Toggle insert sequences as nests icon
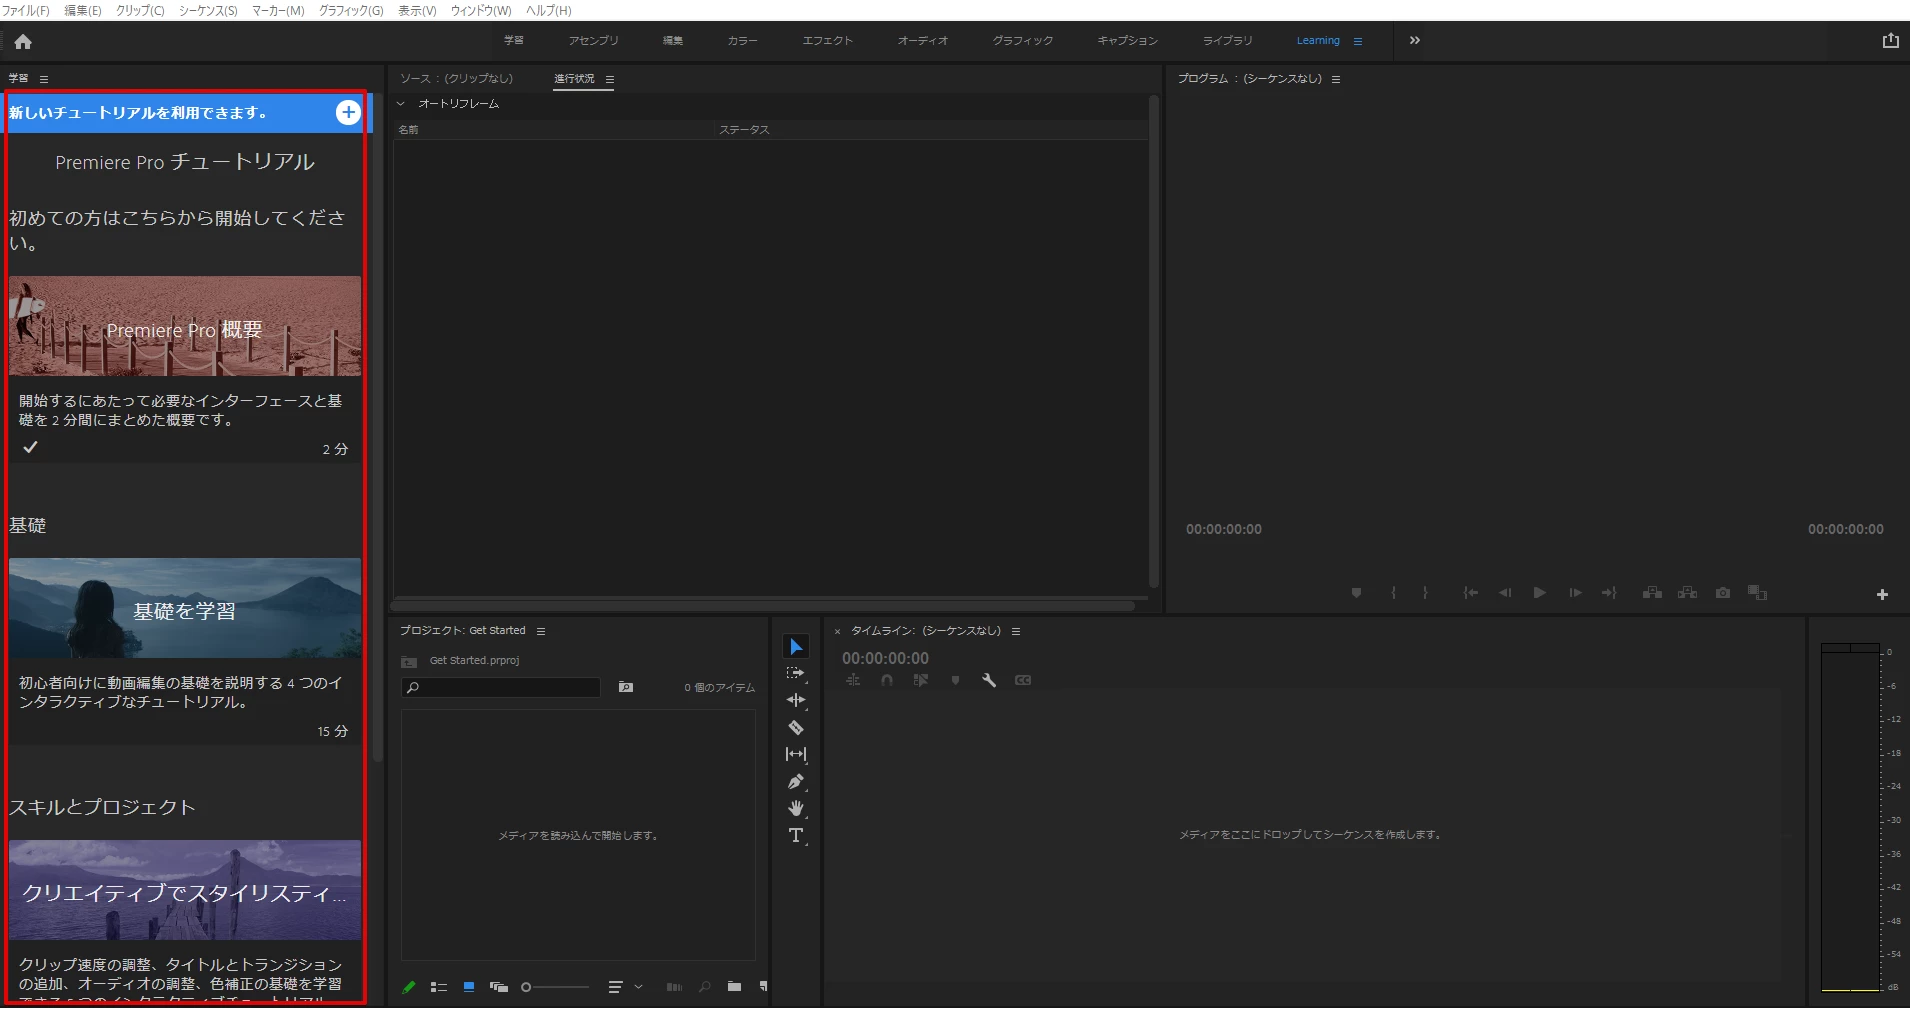The image size is (1910, 1009). (853, 680)
